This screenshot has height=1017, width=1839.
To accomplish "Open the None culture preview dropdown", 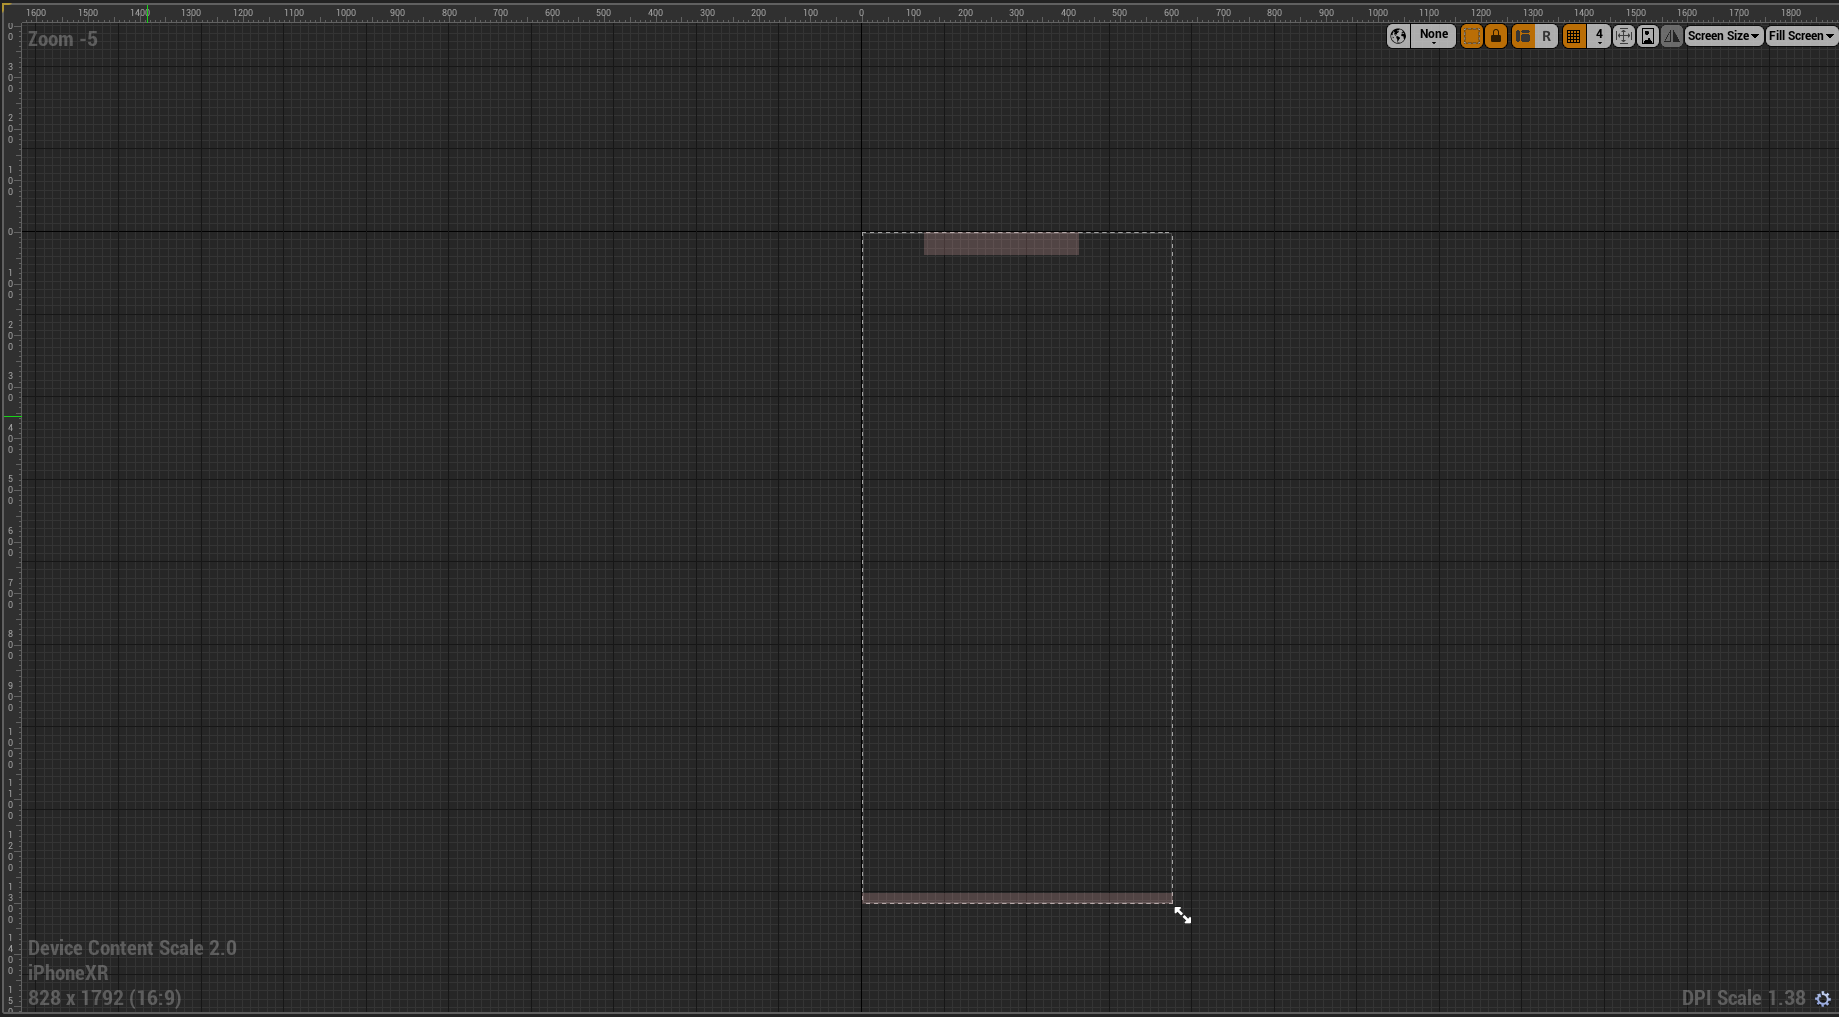I will (1433, 36).
